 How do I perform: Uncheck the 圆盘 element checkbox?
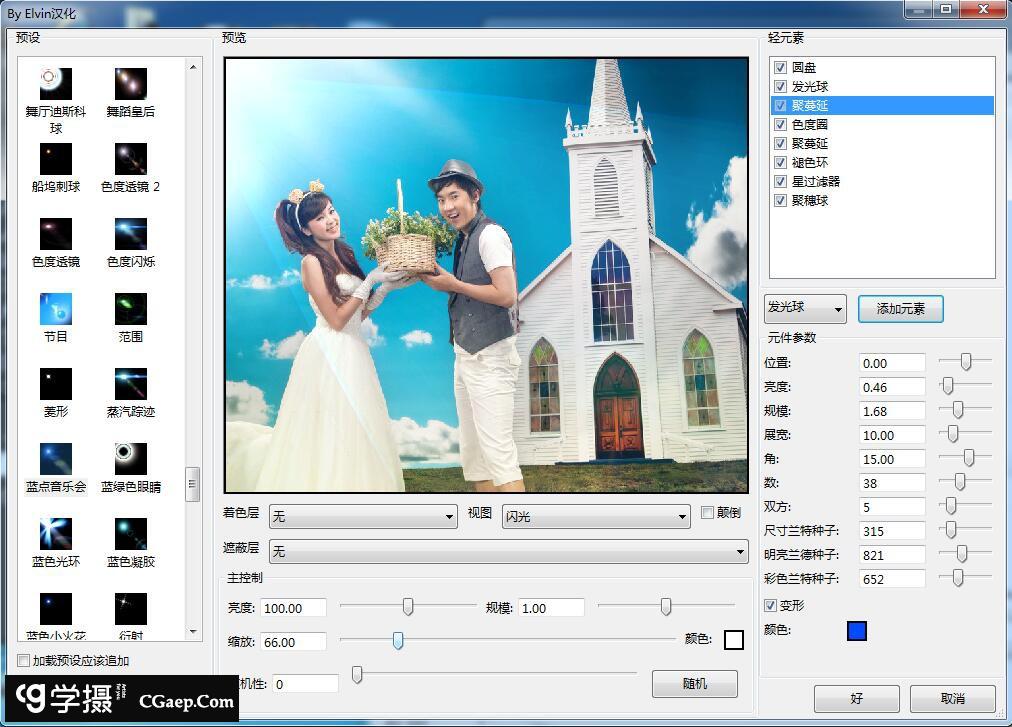780,68
